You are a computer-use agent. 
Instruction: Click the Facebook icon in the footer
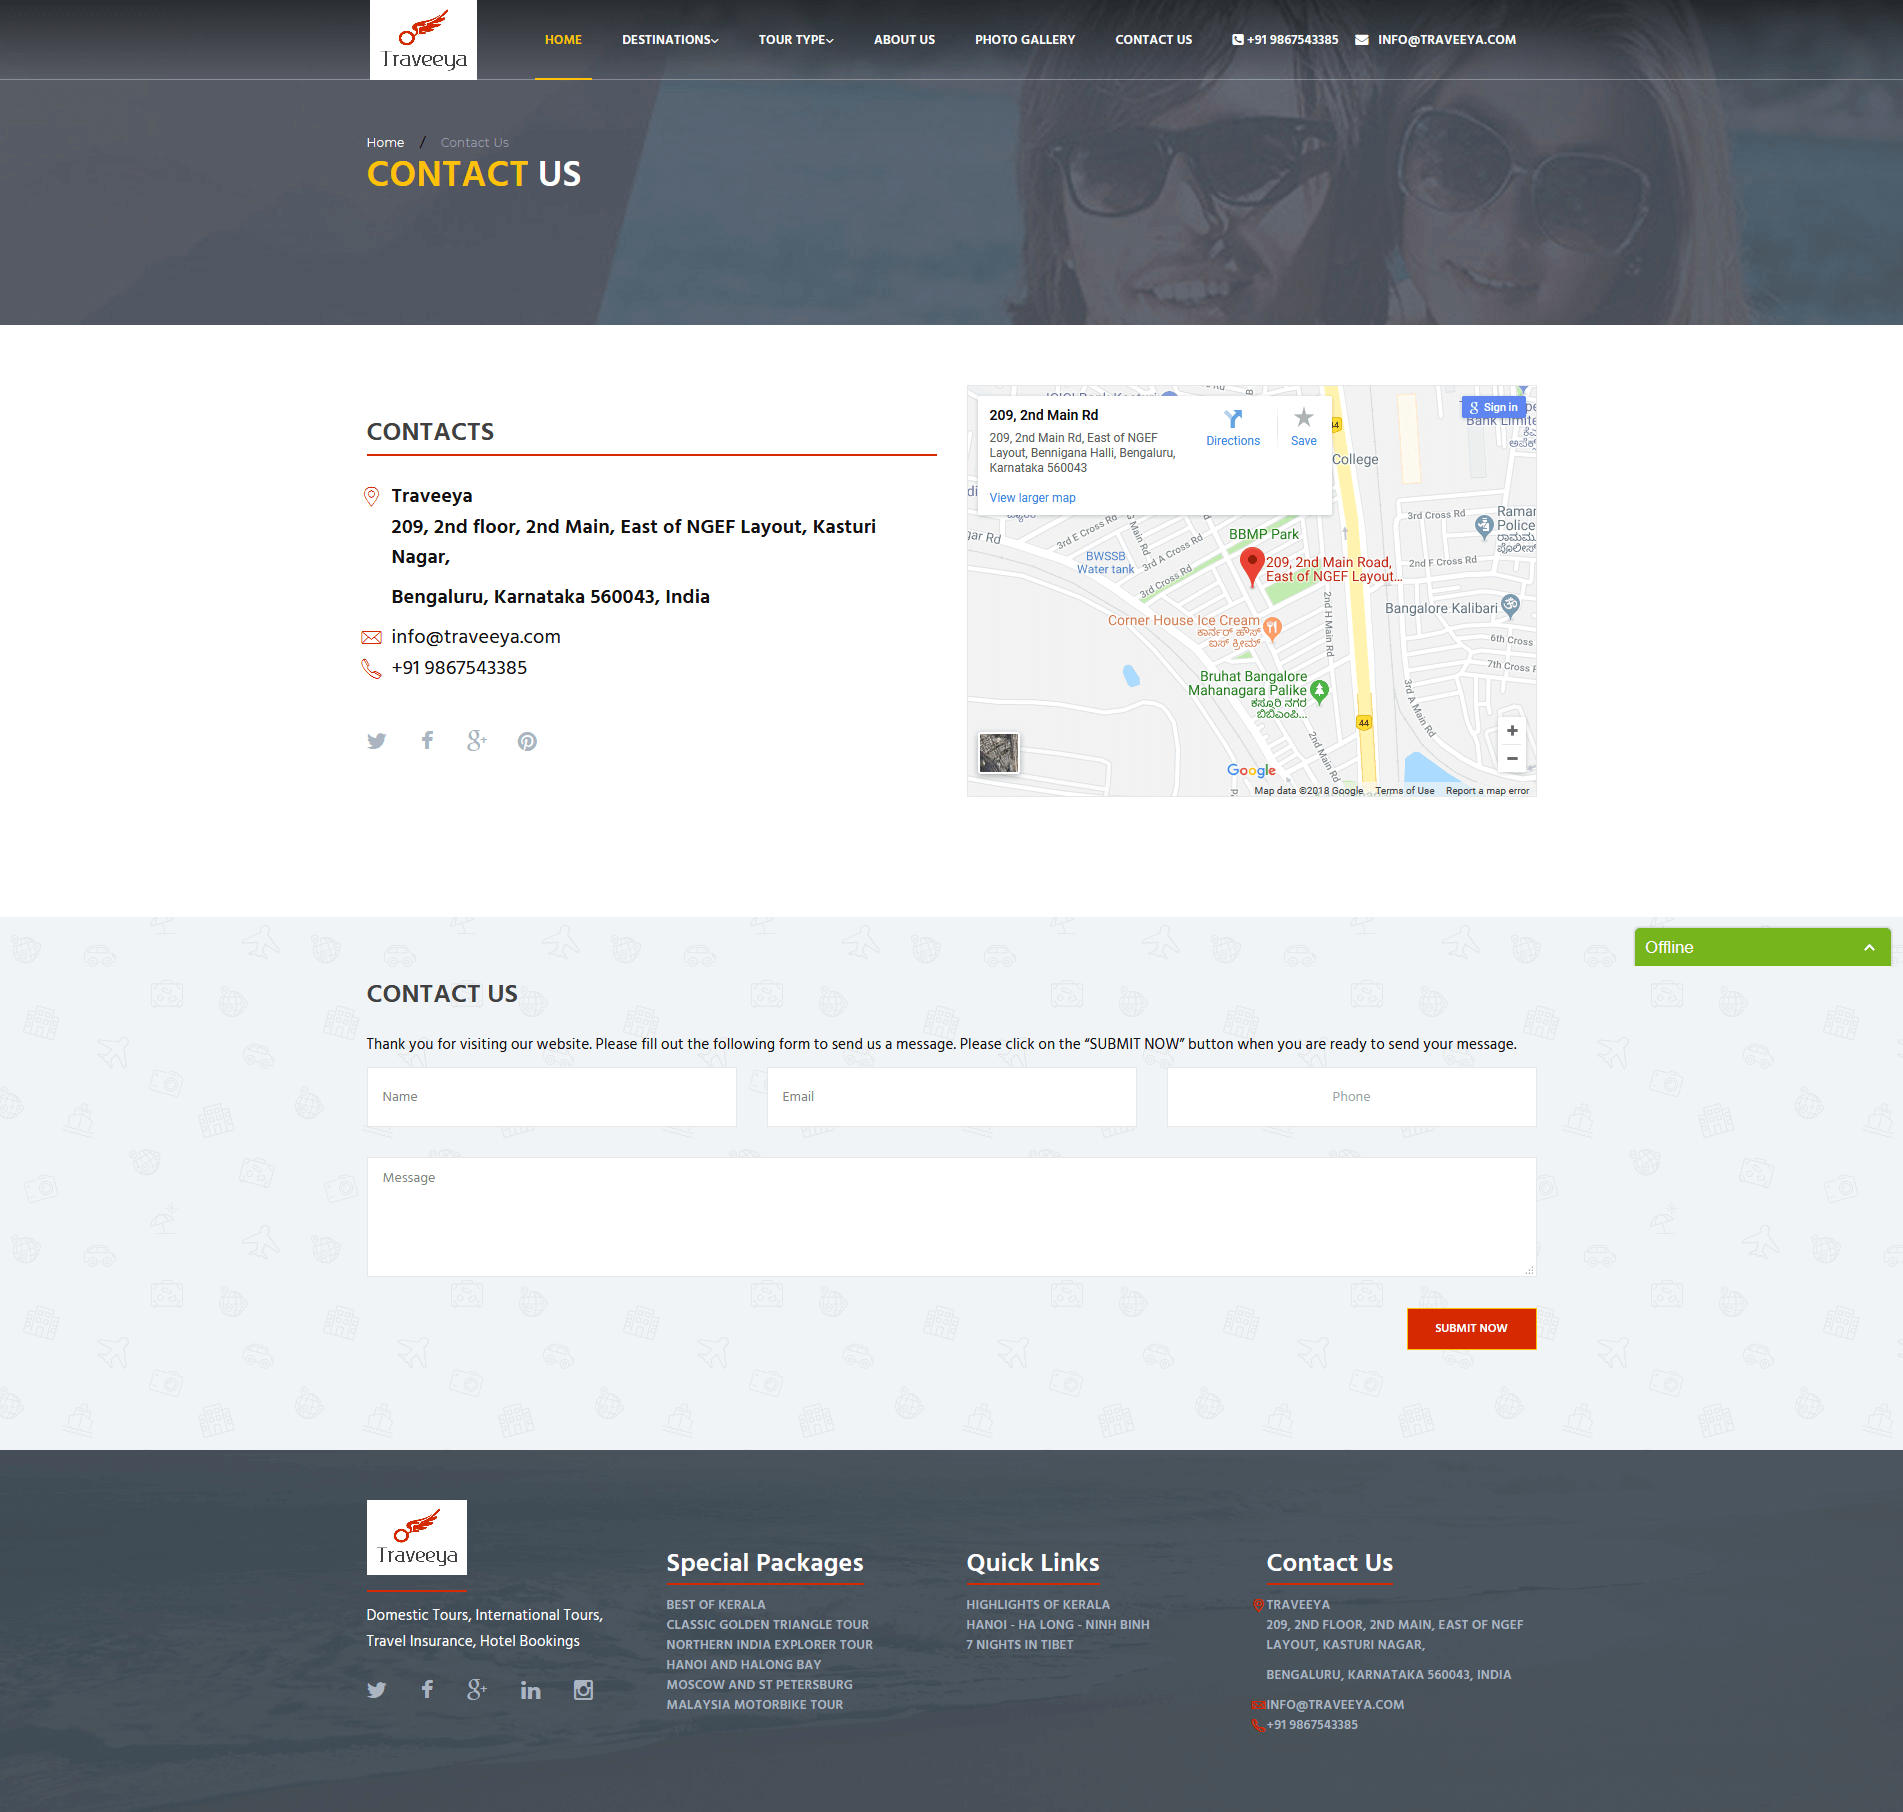tap(427, 1690)
